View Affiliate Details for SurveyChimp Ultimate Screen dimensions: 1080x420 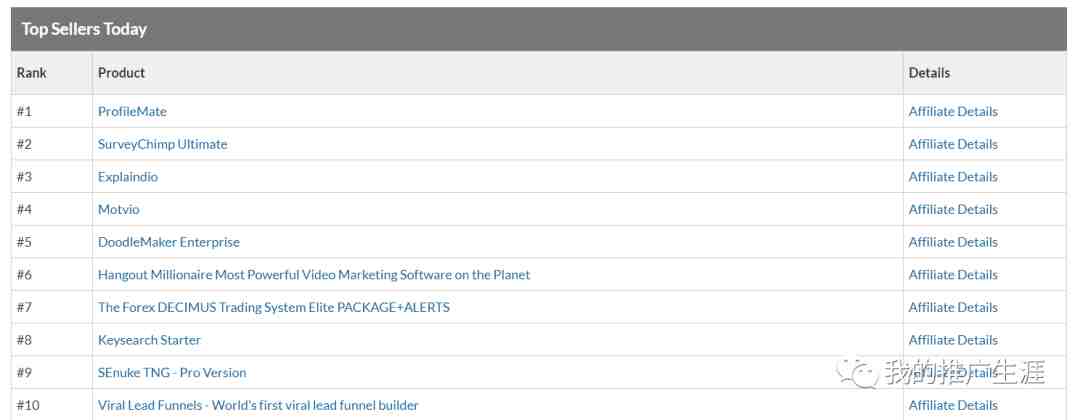pos(953,144)
